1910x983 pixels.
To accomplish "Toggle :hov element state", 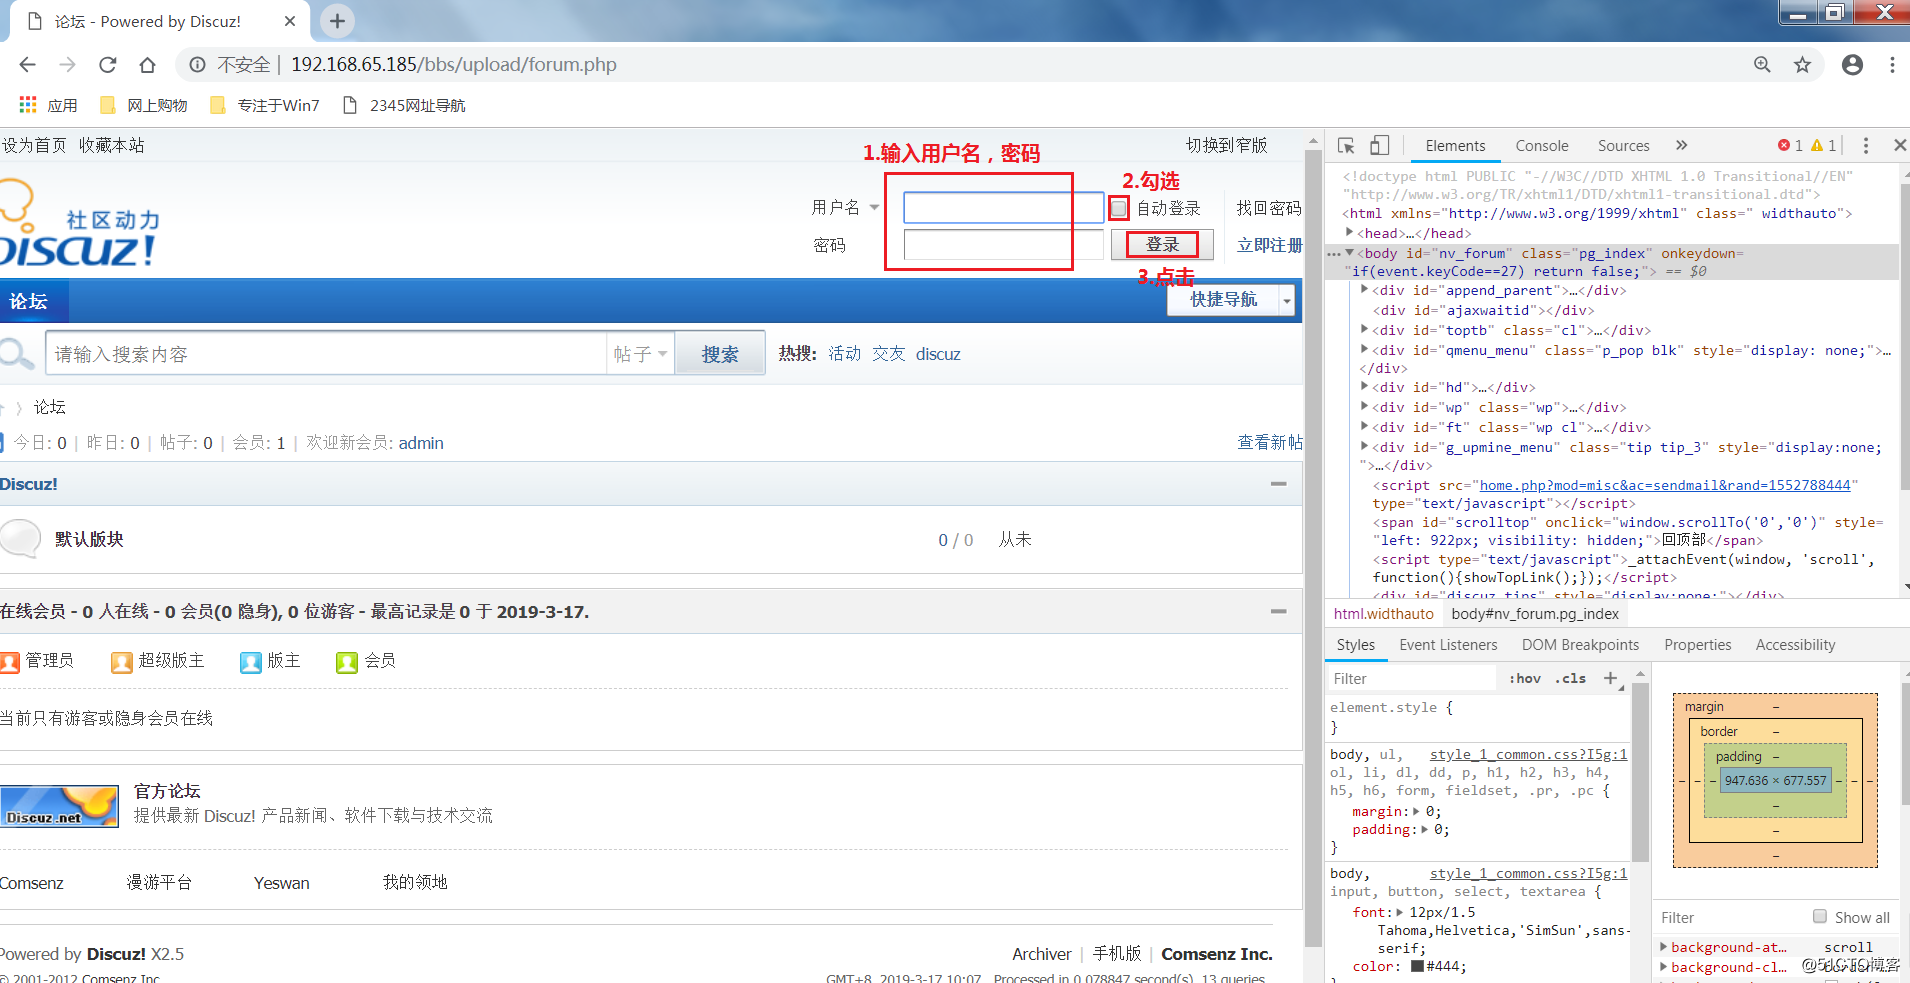I will (1525, 678).
